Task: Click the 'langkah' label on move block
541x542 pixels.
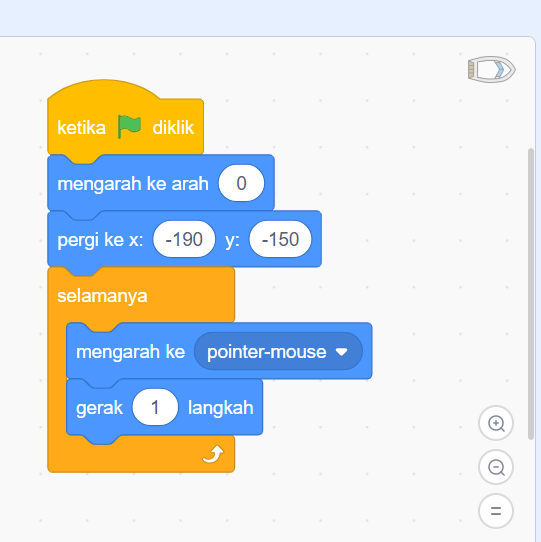Action: (221, 408)
